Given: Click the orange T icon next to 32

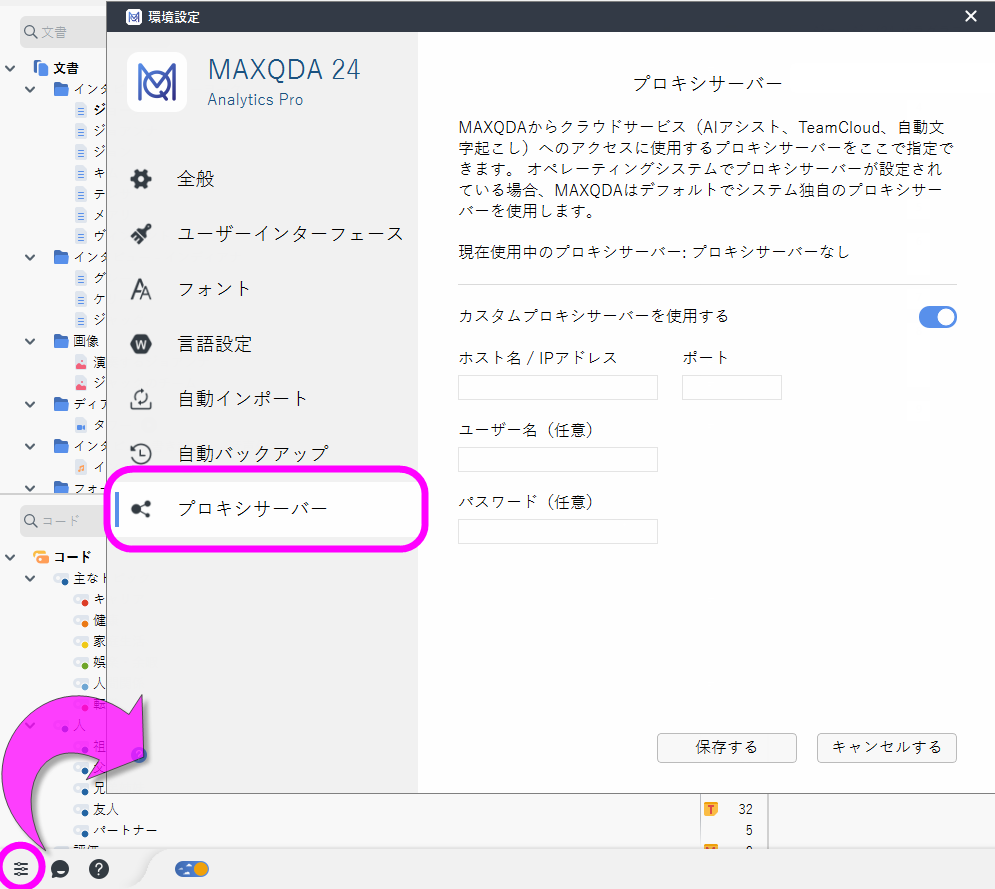Looking at the screenshot, I should (x=711, y=809).
